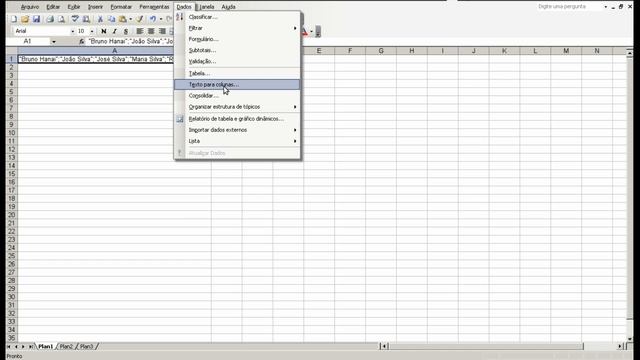Center cell text
Viewport: 640px width, 360px height.
[x=151, y=31]
